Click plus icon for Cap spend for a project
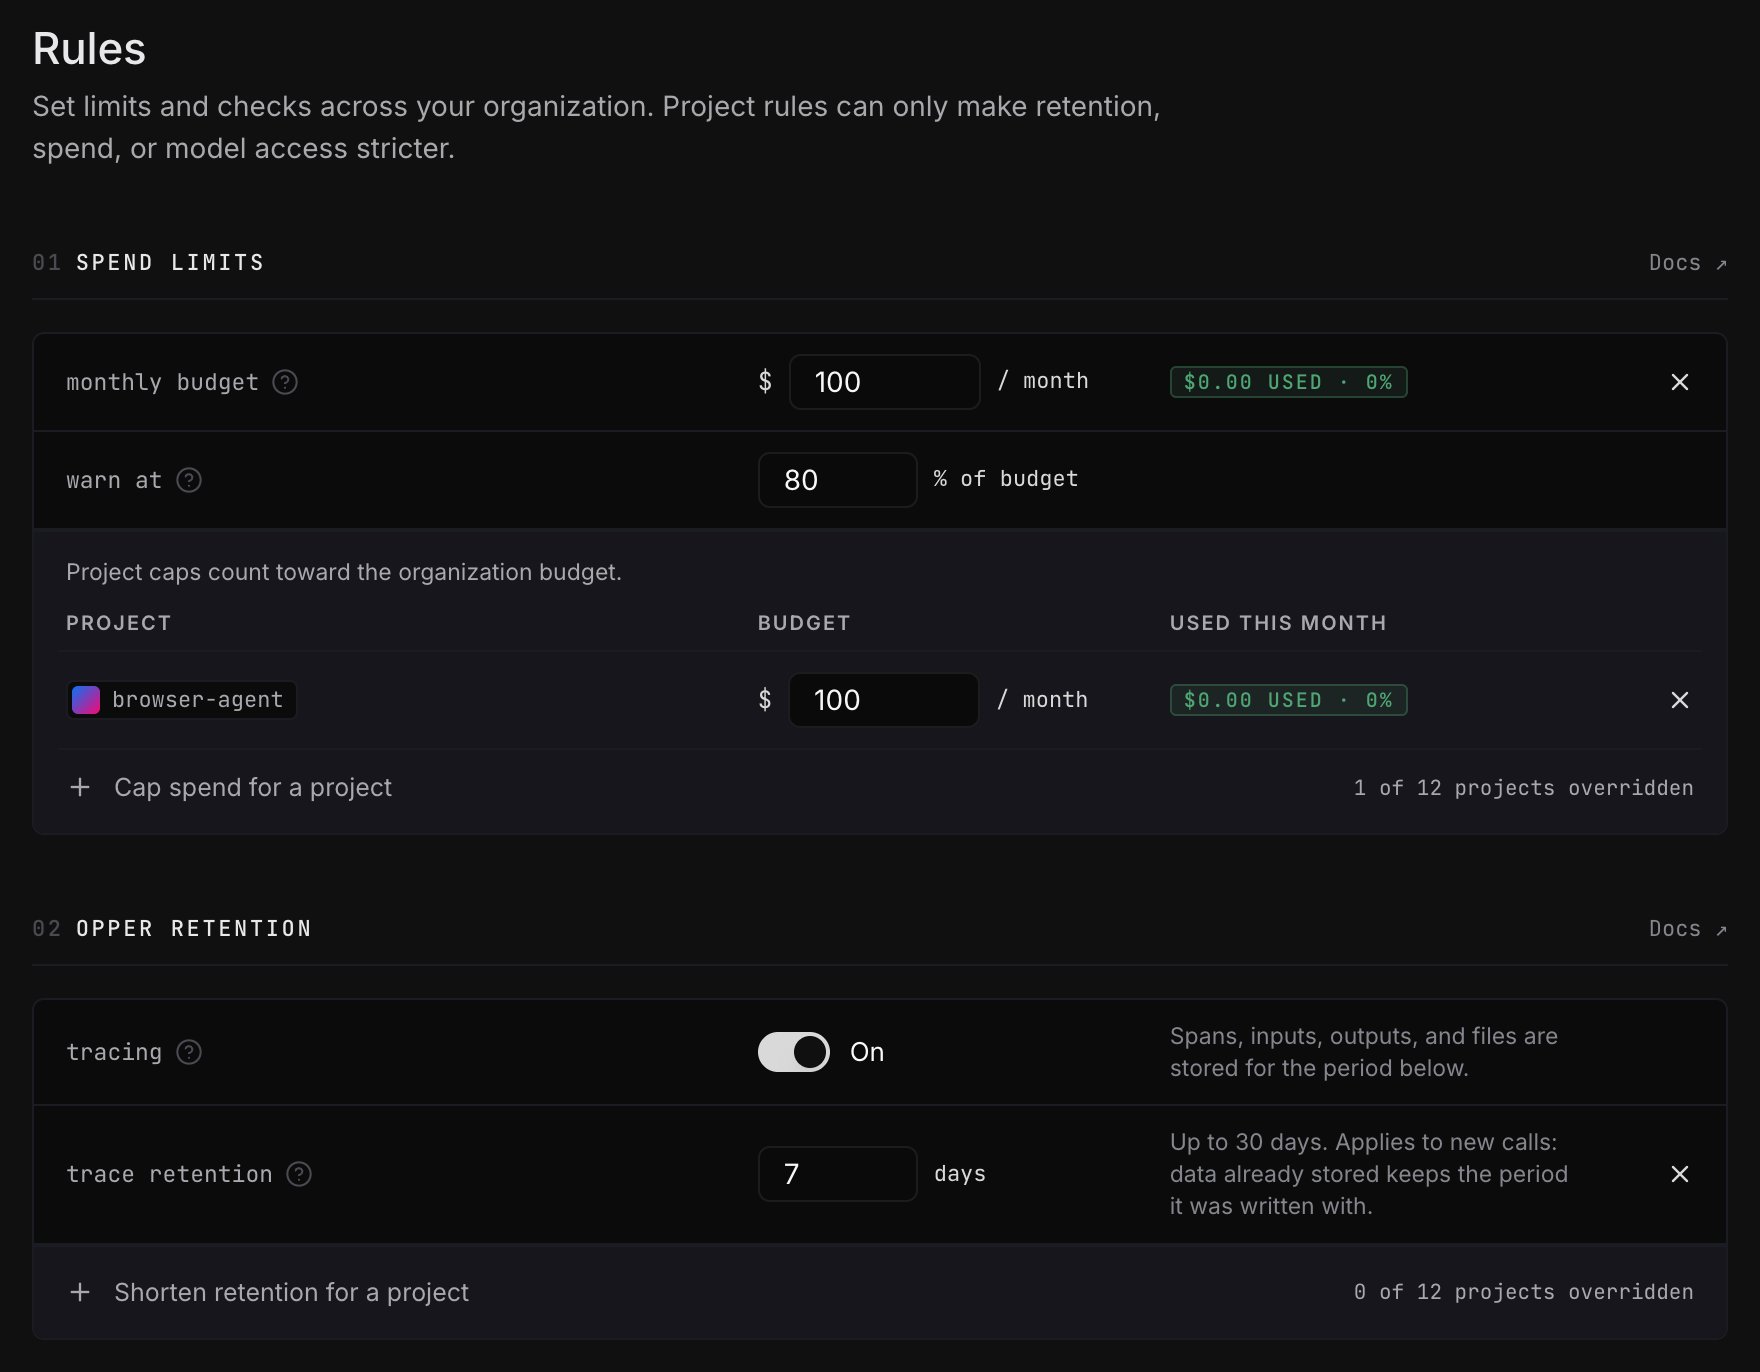 80,788
